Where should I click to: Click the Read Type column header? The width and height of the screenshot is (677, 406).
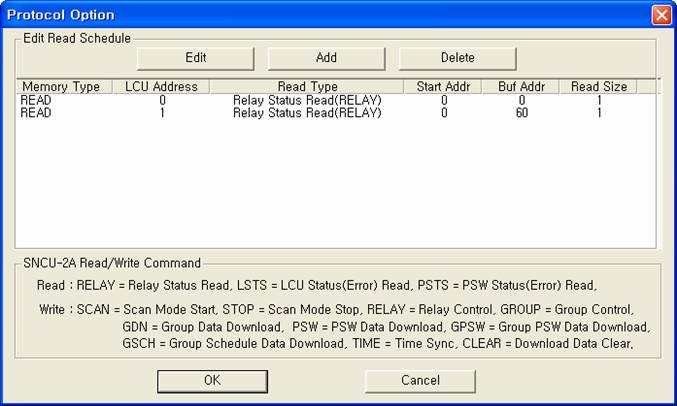coord(307,87)
